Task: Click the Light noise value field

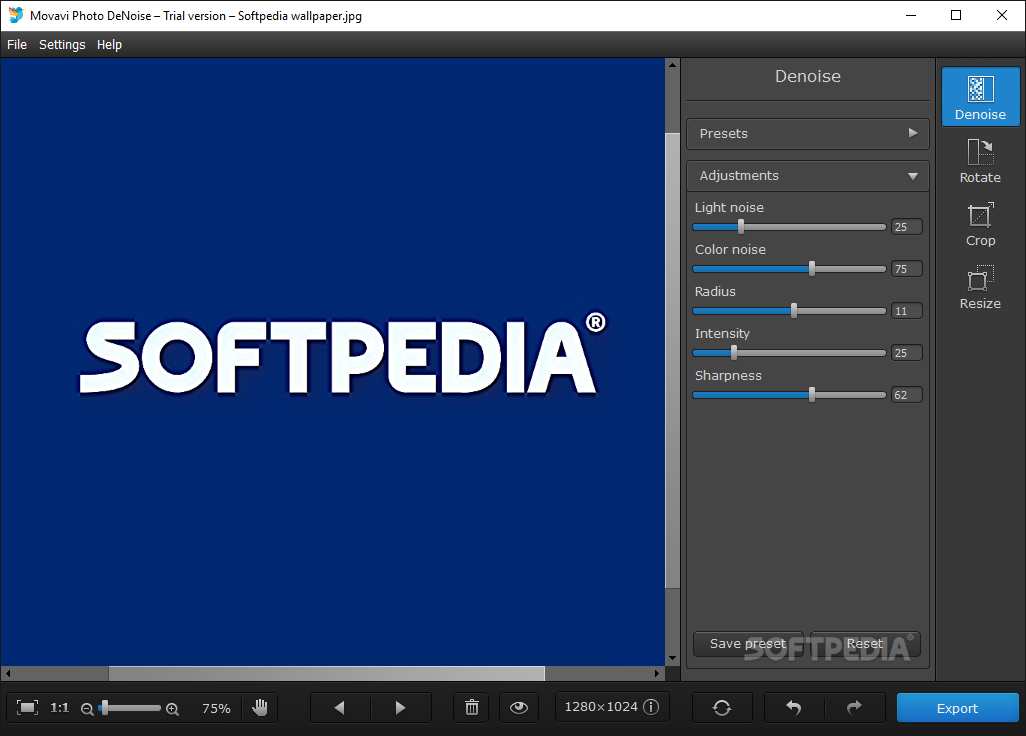Action: [906, 227]
